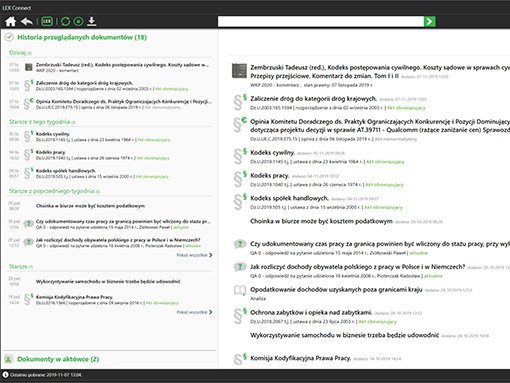Screen dimensions: 510x383
Task: Click the checkmark circle icon beside Historia heading
Action: click(x=9, y=37)
